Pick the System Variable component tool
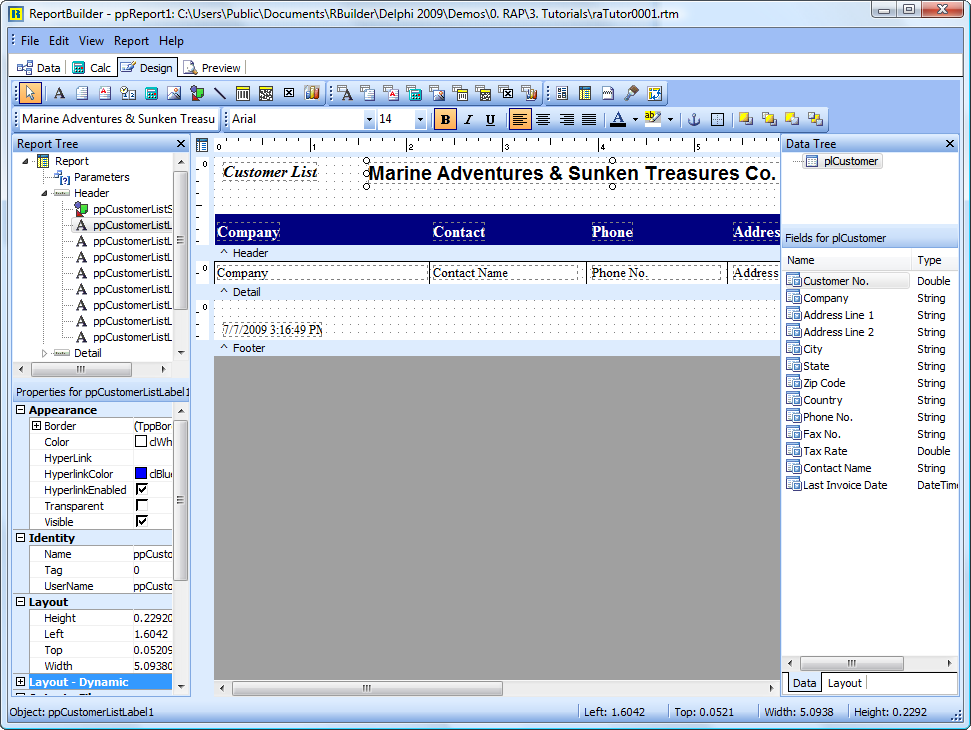 [128, 93]
